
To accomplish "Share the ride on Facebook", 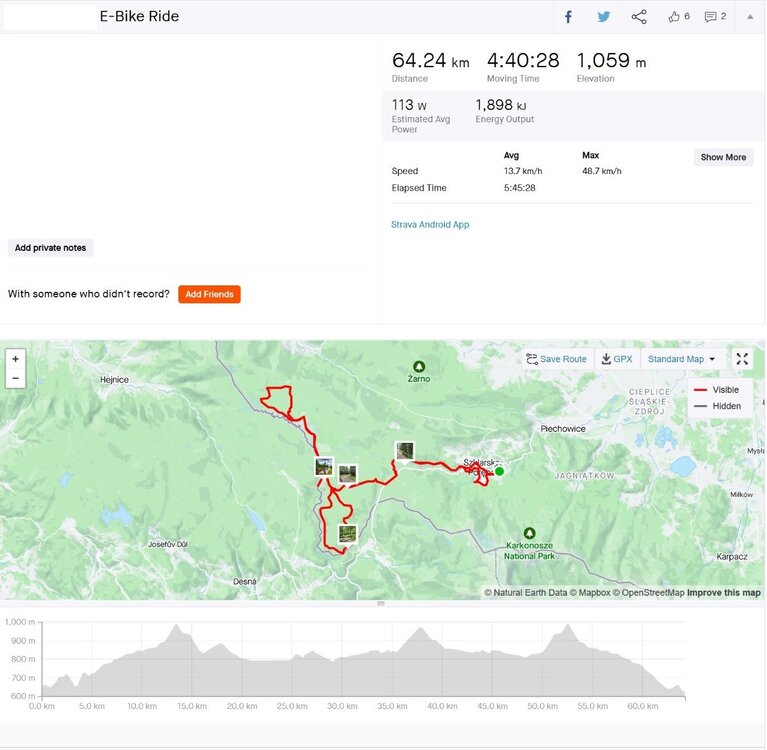I will pos(568,17).
